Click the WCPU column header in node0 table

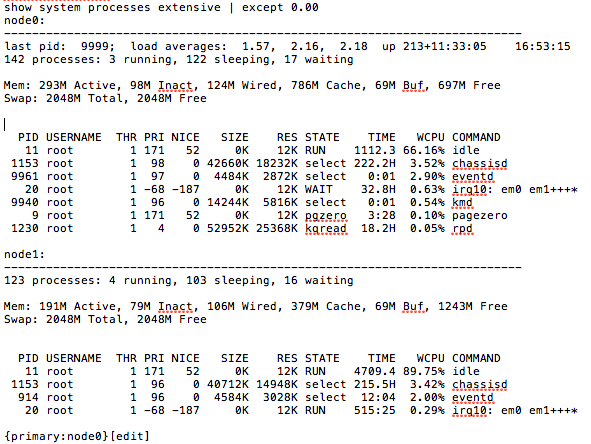pos(430,137)
